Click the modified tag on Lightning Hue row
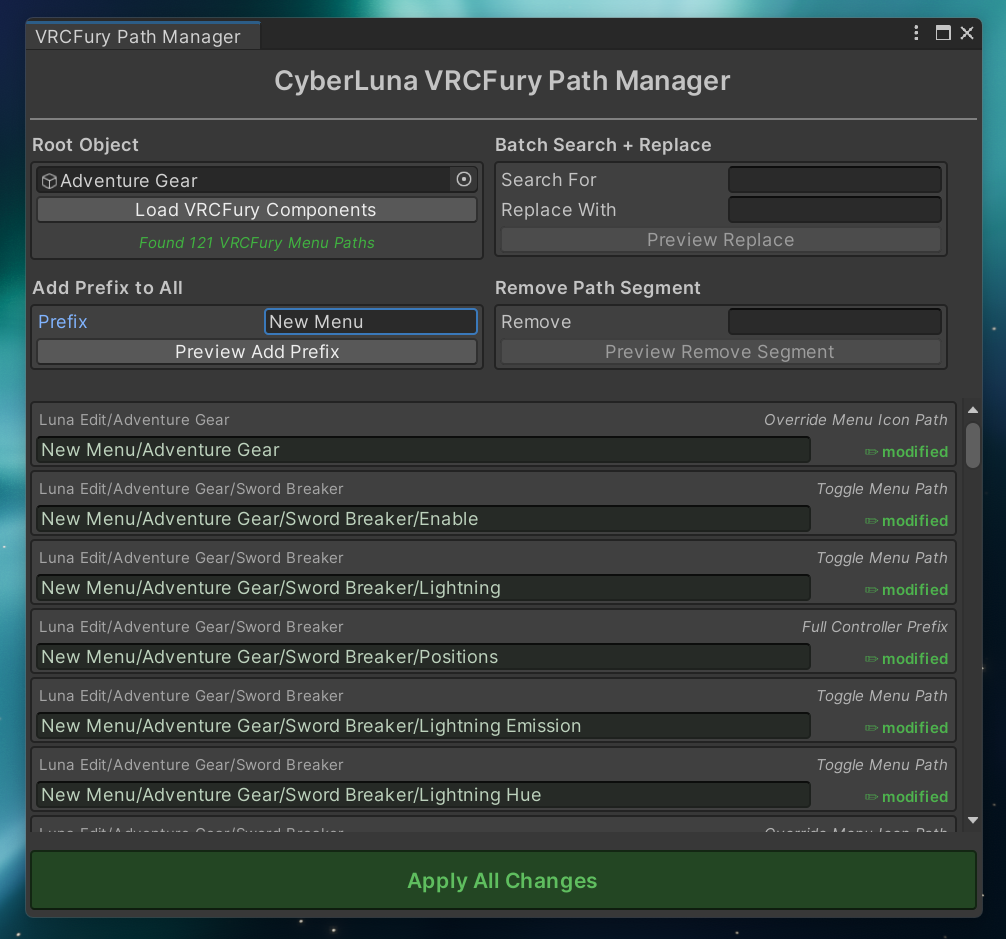The height and width of the screenshot is (939, 1006). point(906,797)
